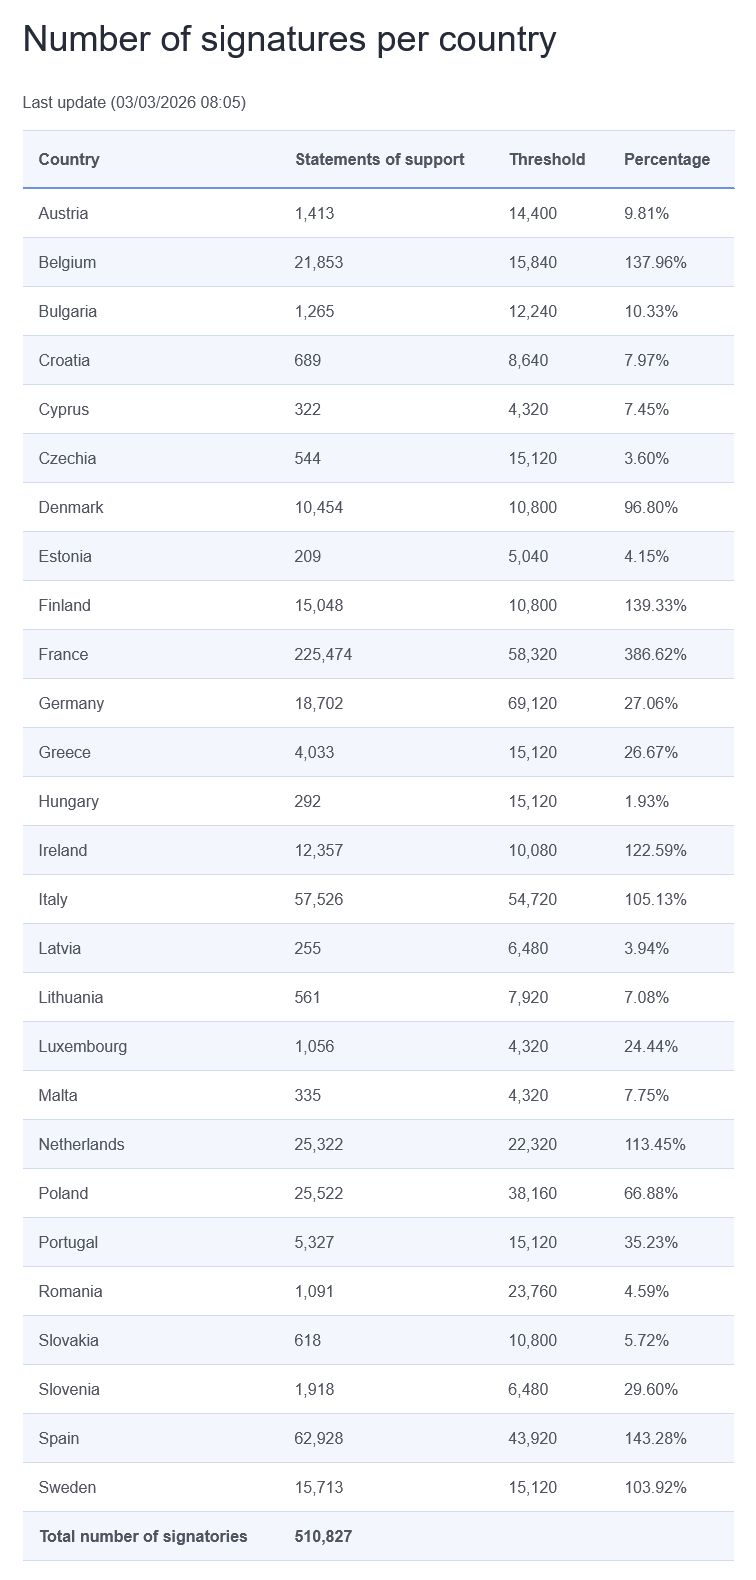Select Denmark's 96.80% percentage cell
756x1580 pixels.
651,507
